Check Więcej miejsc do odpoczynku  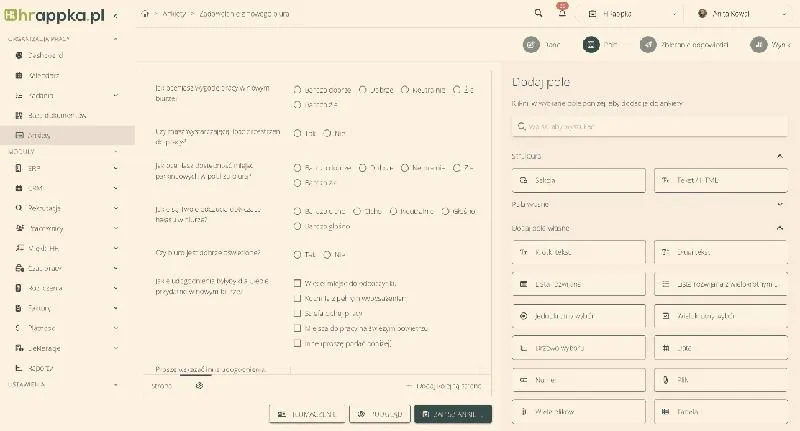click(297, 283)
